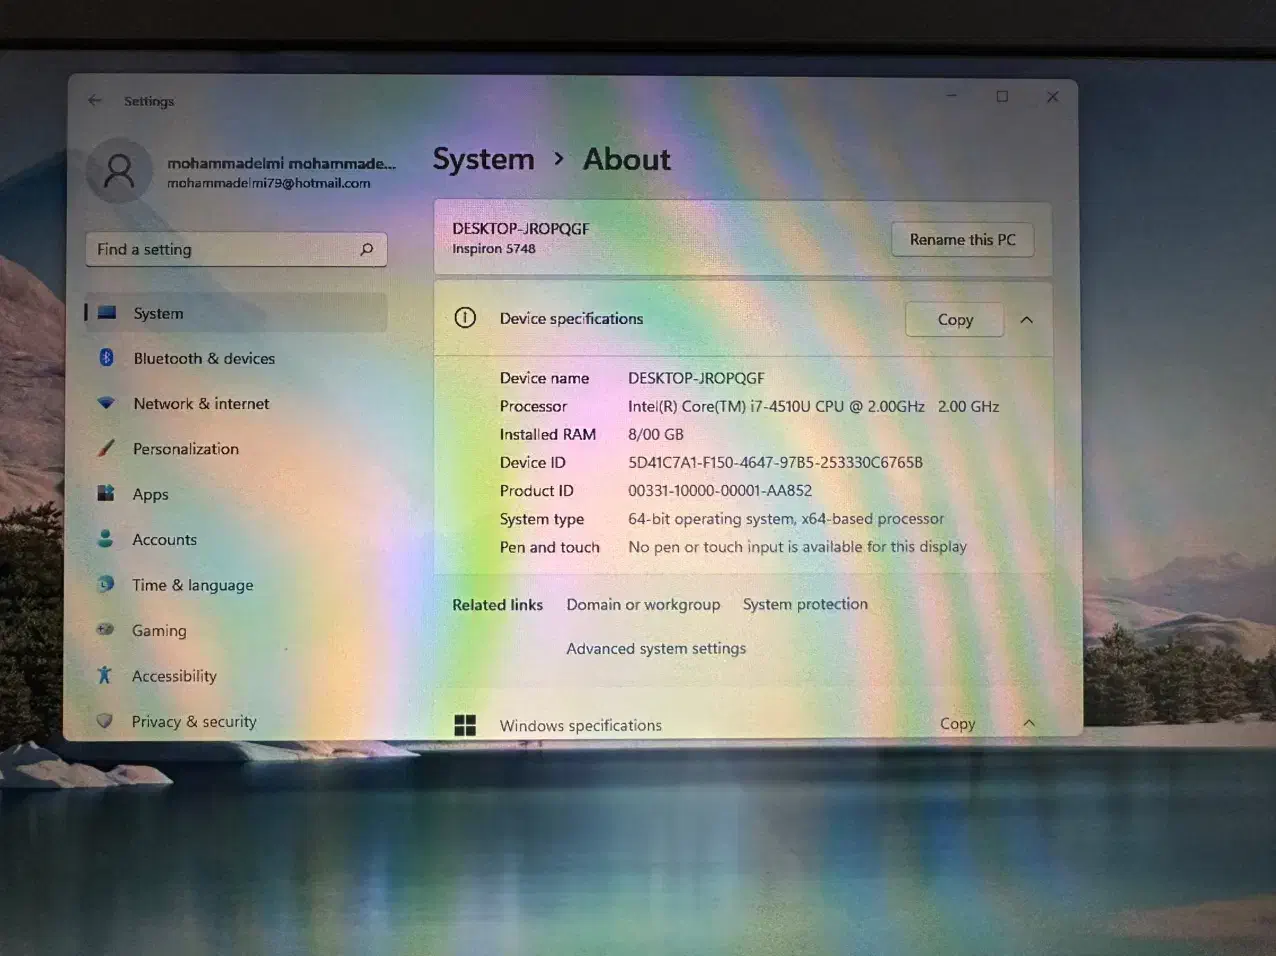Open Privacy & security settings
Viewport: 1276px width, 956px height.
point(236,721)
